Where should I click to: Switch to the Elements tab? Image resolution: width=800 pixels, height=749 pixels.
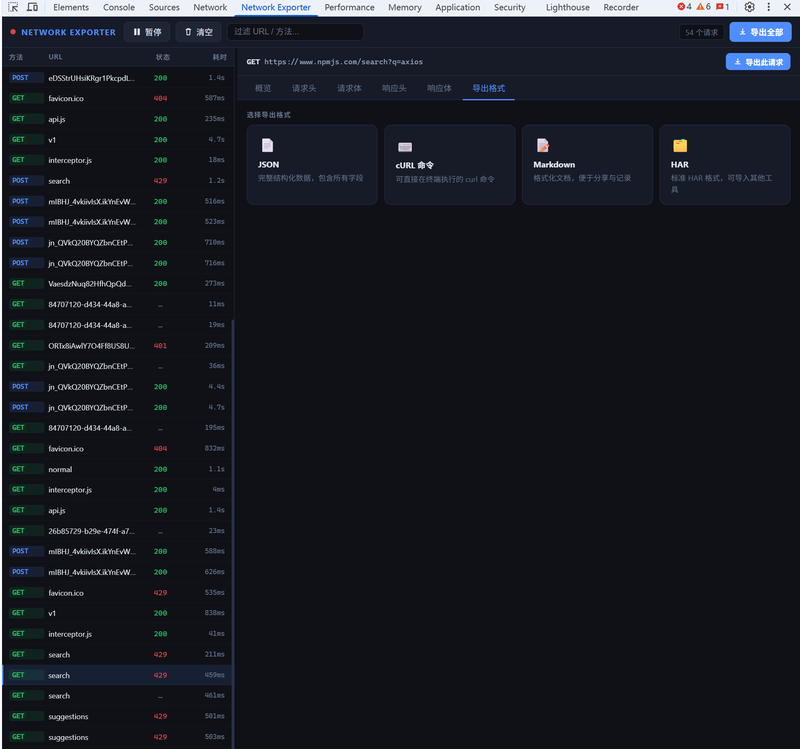coord(71,7)
